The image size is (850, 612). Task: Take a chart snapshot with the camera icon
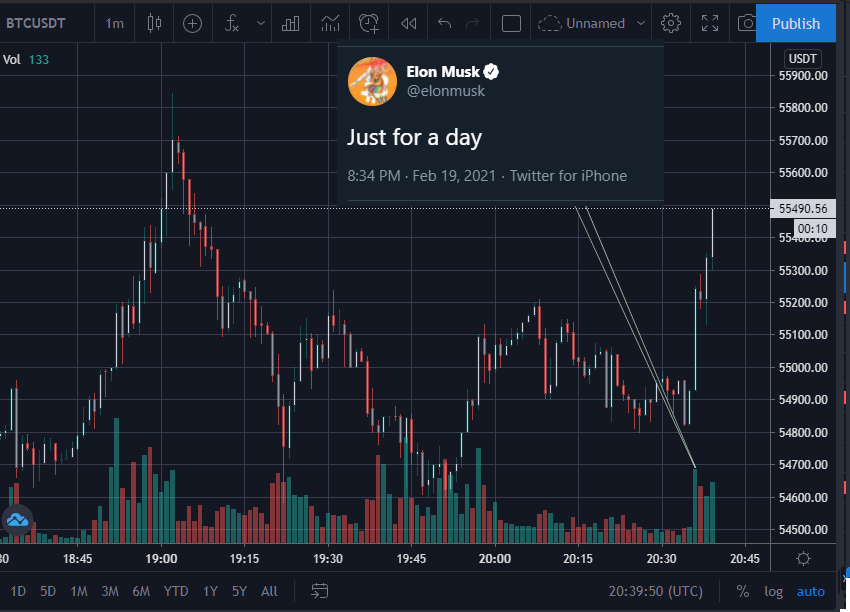747,23
